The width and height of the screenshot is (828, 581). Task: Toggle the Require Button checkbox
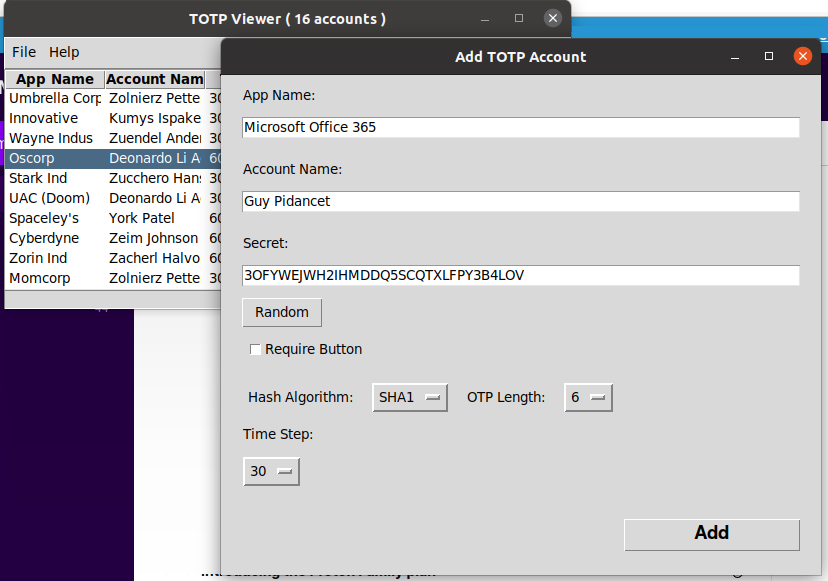pyautogui.click(x=256, y=349)
